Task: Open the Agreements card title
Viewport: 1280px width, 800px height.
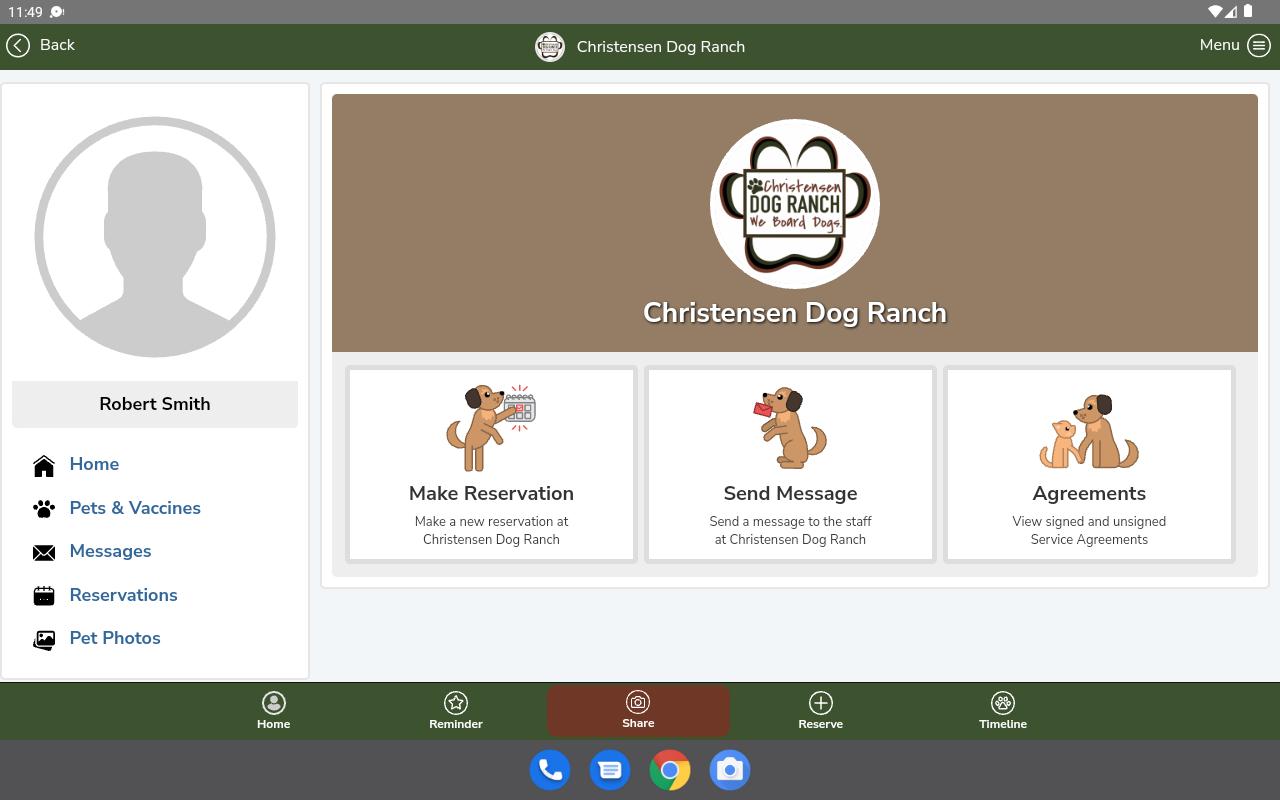Action: [1089, 493]
